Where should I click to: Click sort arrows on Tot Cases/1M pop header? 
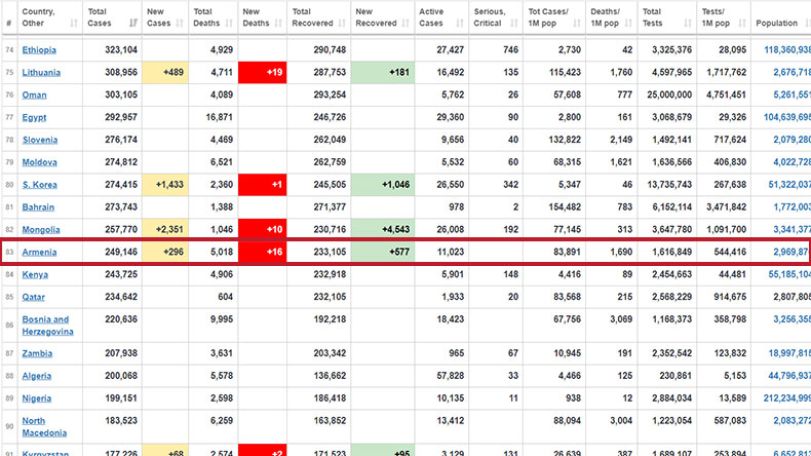click(x=577, y=23)
